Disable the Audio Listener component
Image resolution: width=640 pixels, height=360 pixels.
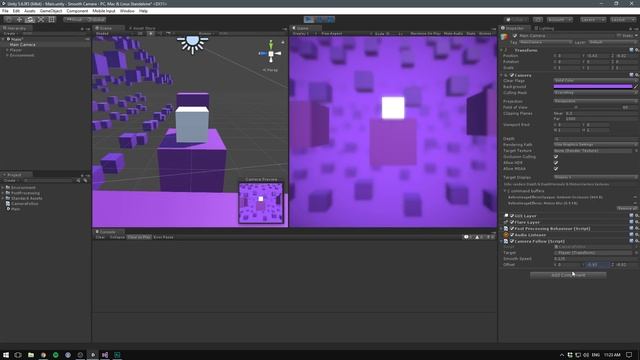(x=512, y=235)
